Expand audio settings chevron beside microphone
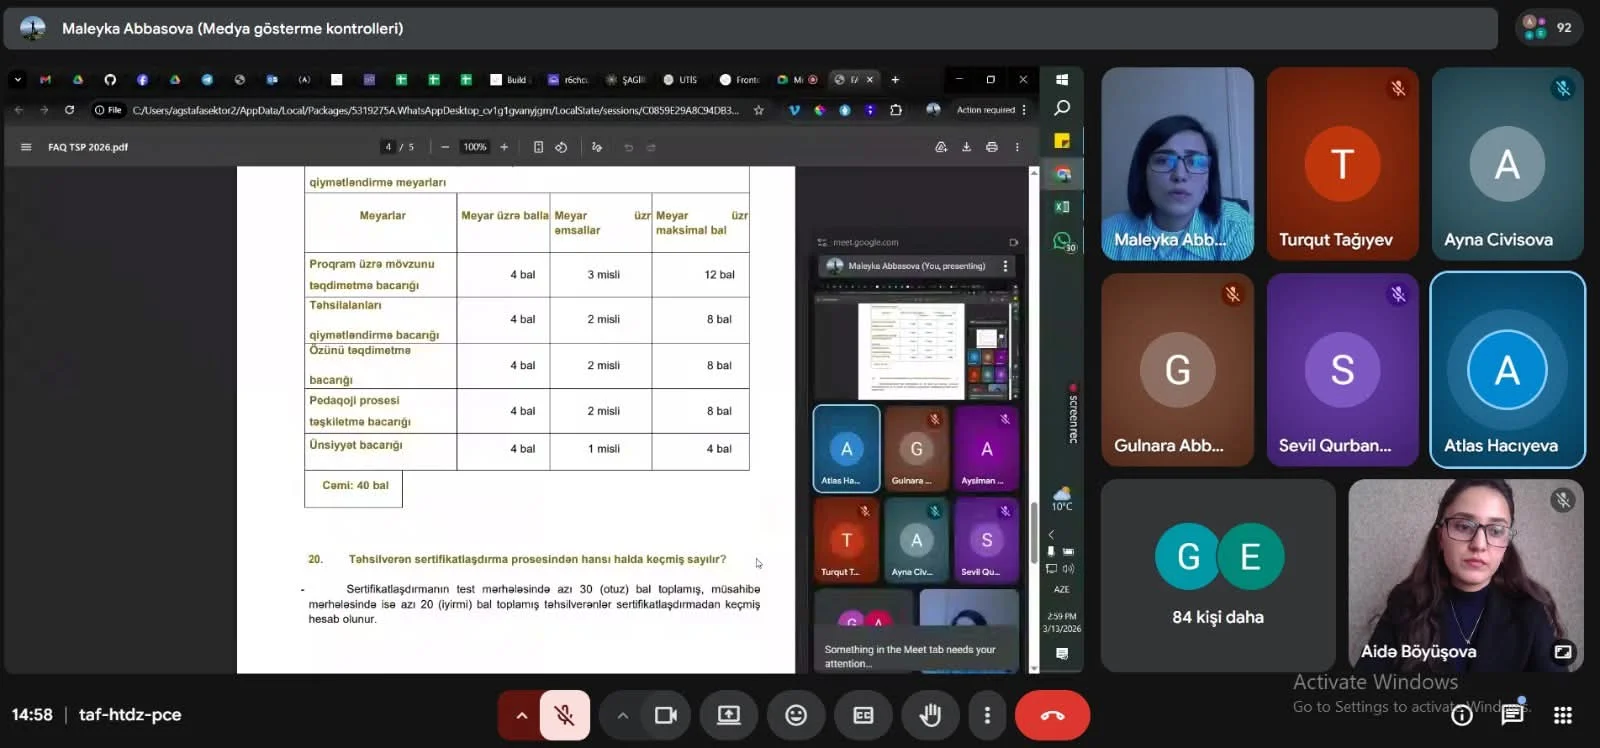Image resolution: width=1600 pixels, height=748 pixels. click(x=521, y=715)
